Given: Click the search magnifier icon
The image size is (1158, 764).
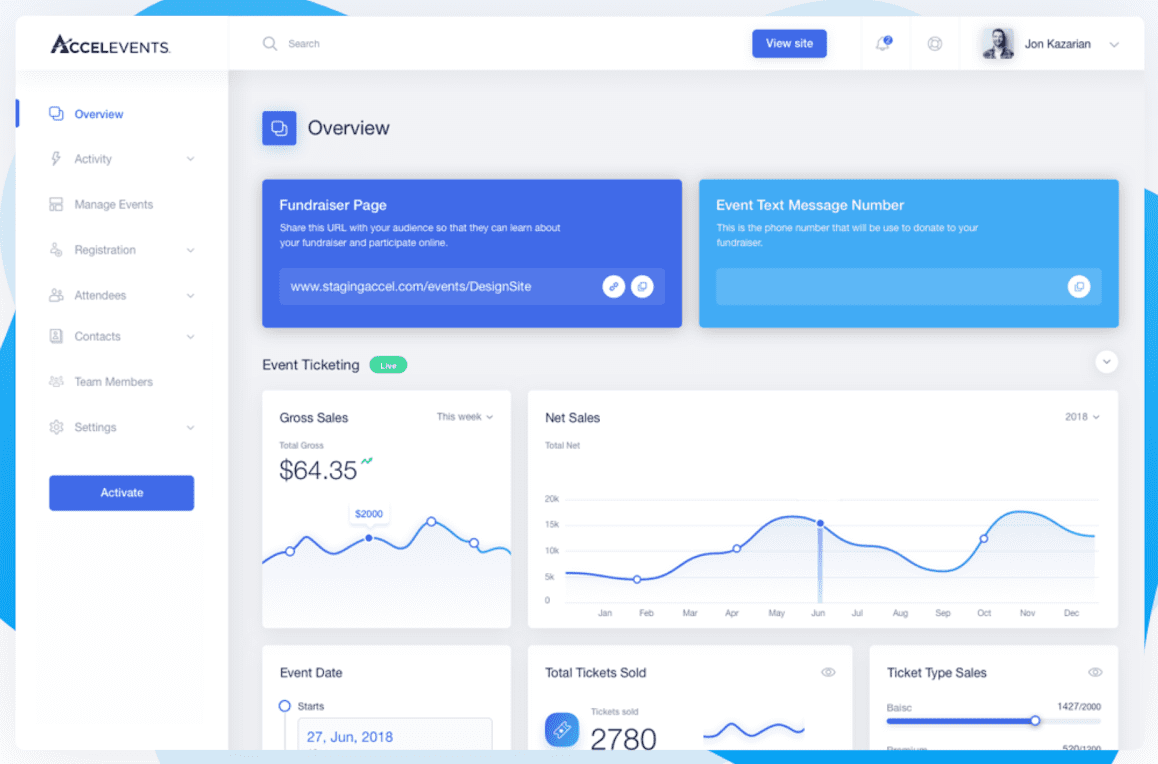Looking at the screenshot, I should pos(270,43).
